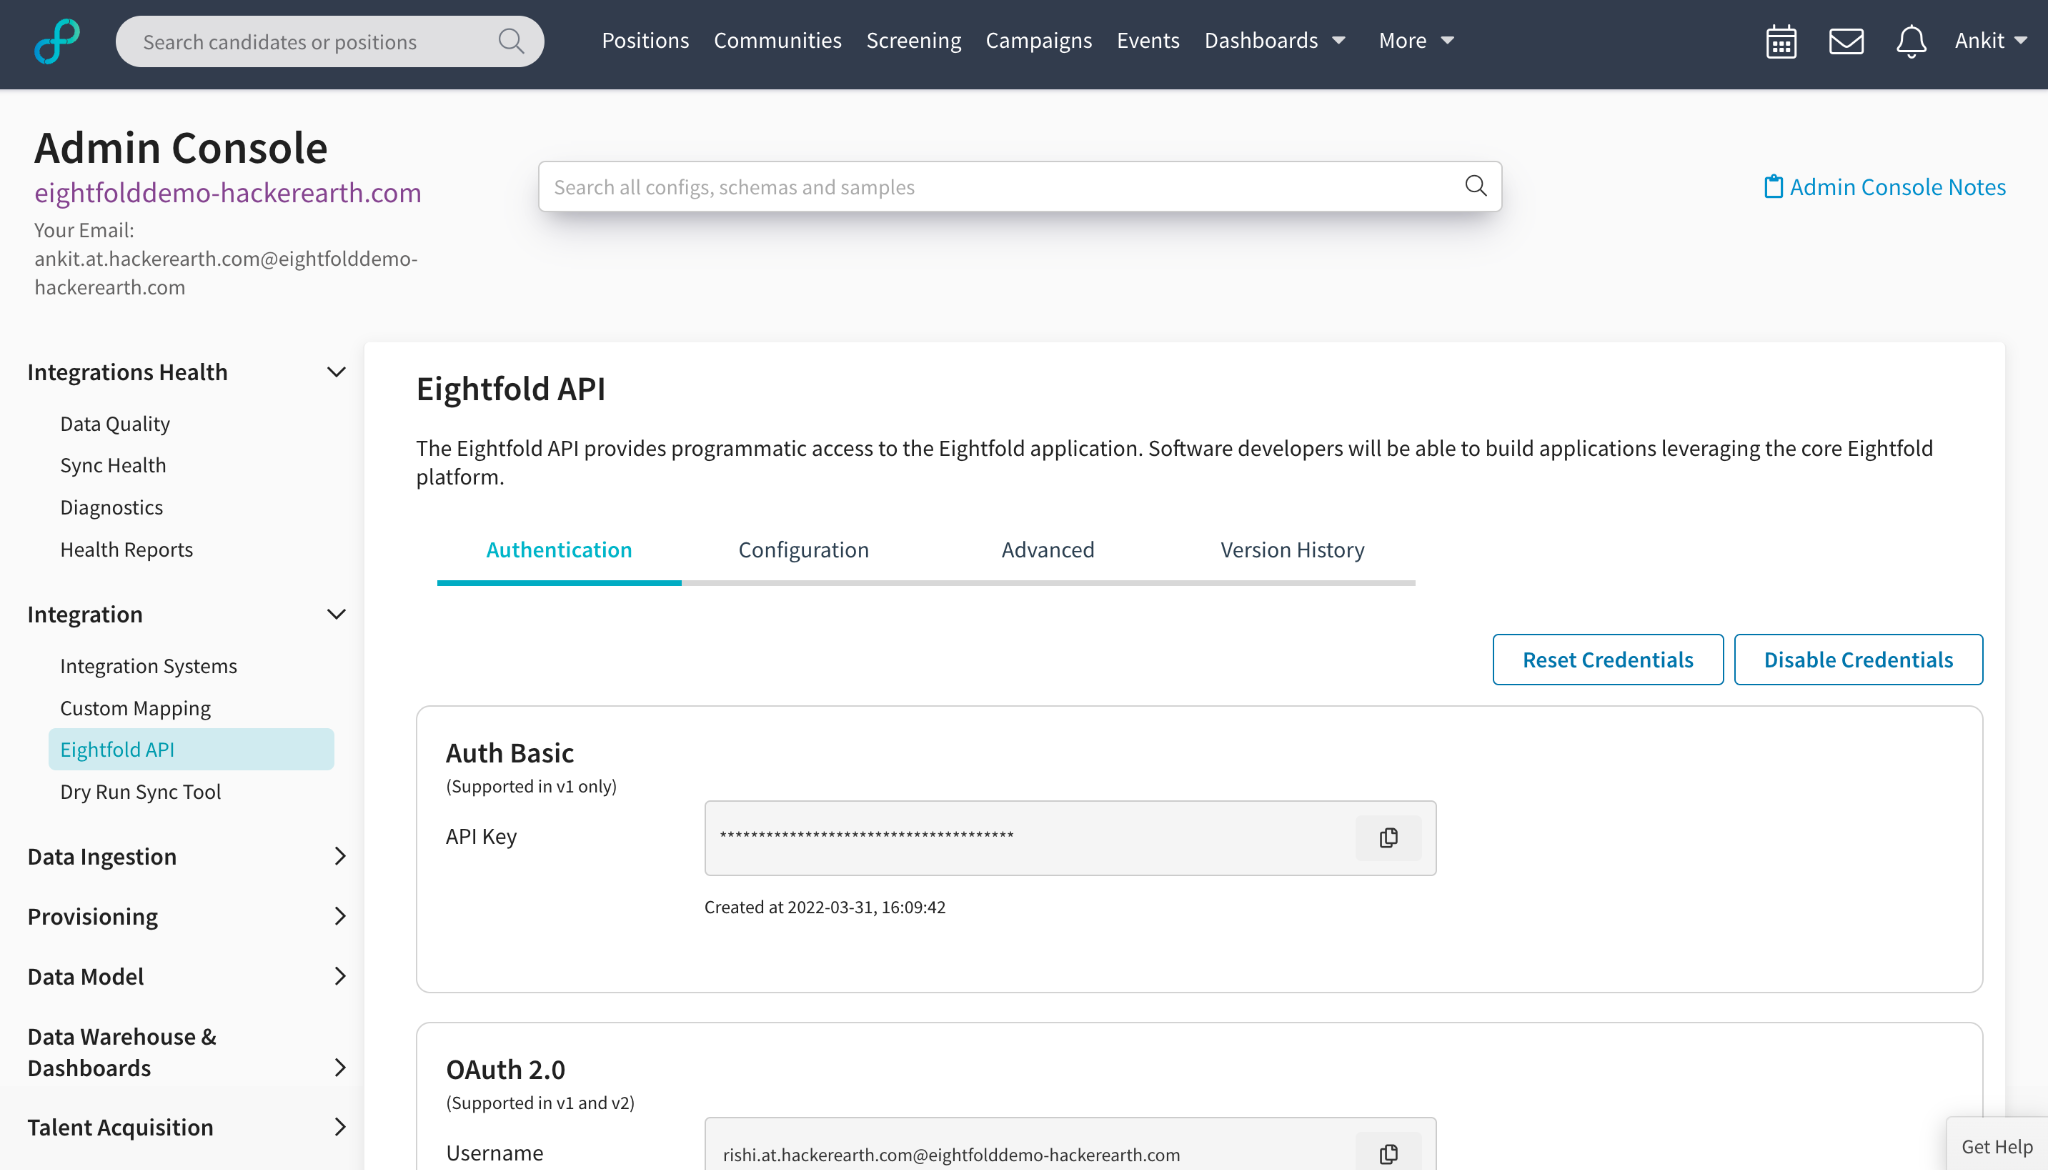Switch to the Configuration tab
The width and height of the screenshot is (2048, 1170).
coord(803,550)
